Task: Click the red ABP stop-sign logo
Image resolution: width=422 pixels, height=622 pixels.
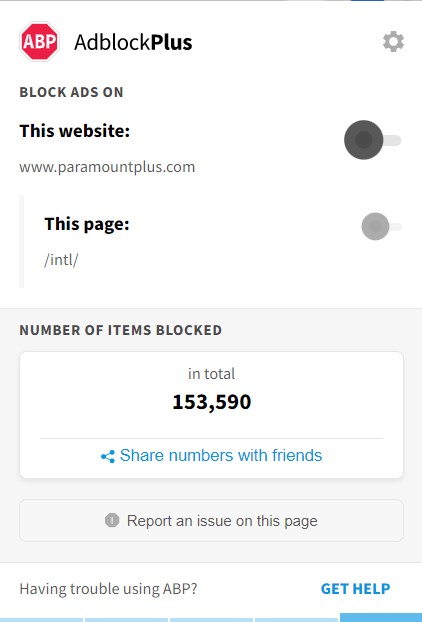Action: [x=39, y=42]
